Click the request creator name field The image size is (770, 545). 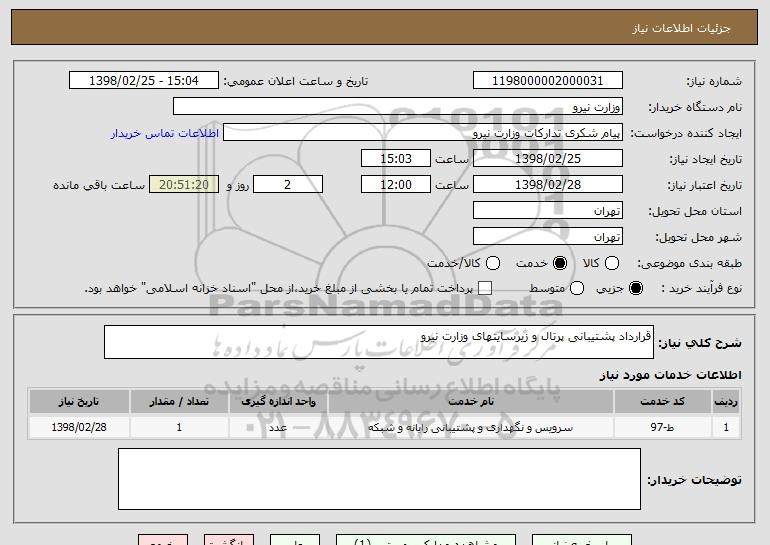(423, 133)
